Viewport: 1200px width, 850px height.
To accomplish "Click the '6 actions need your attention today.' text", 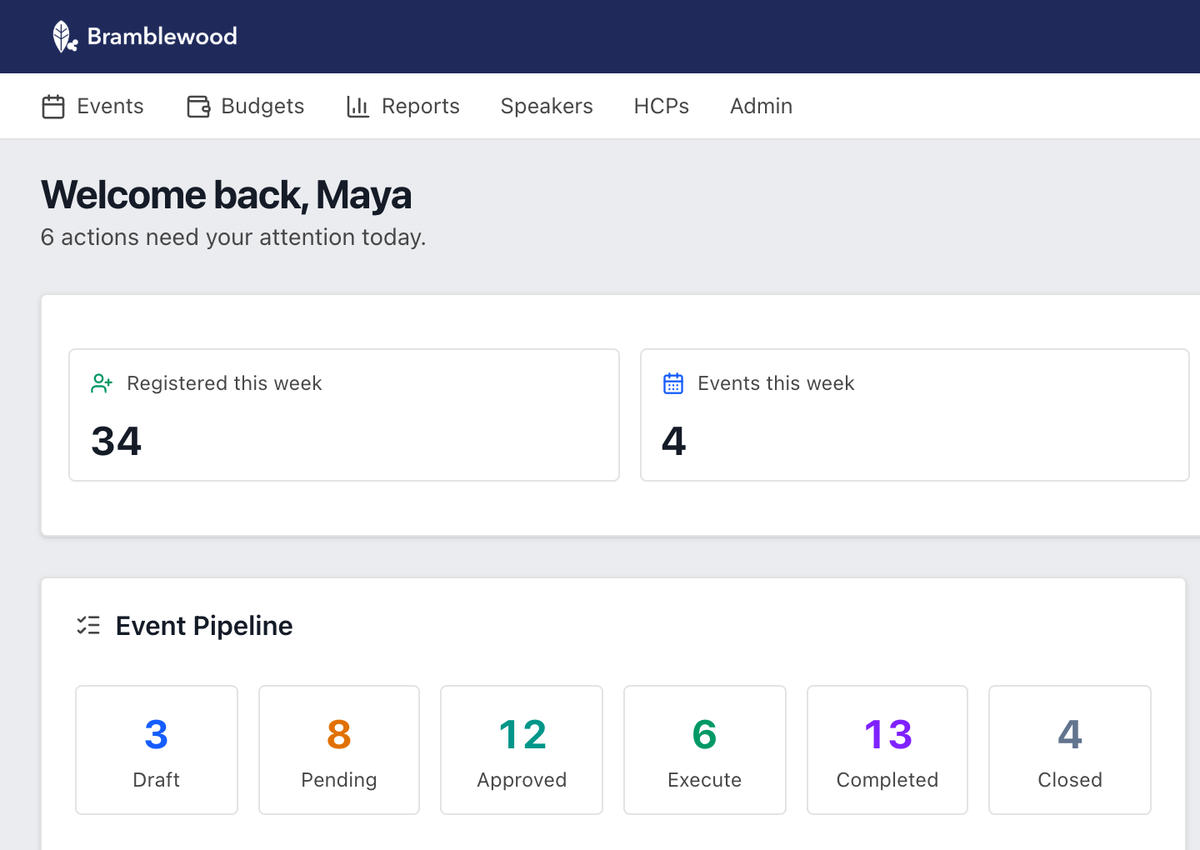I will [x=233, y=238].
